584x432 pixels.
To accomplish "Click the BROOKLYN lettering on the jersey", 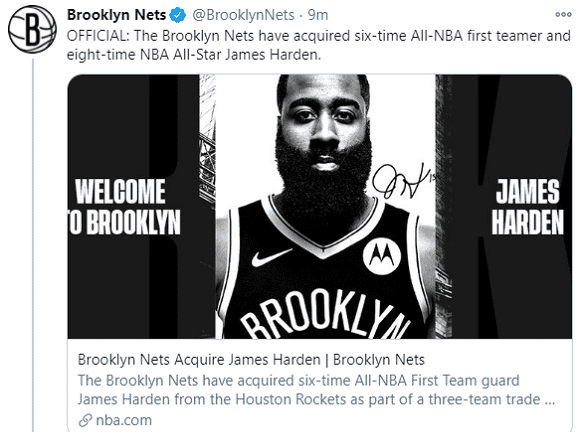I will pos(326,314).
